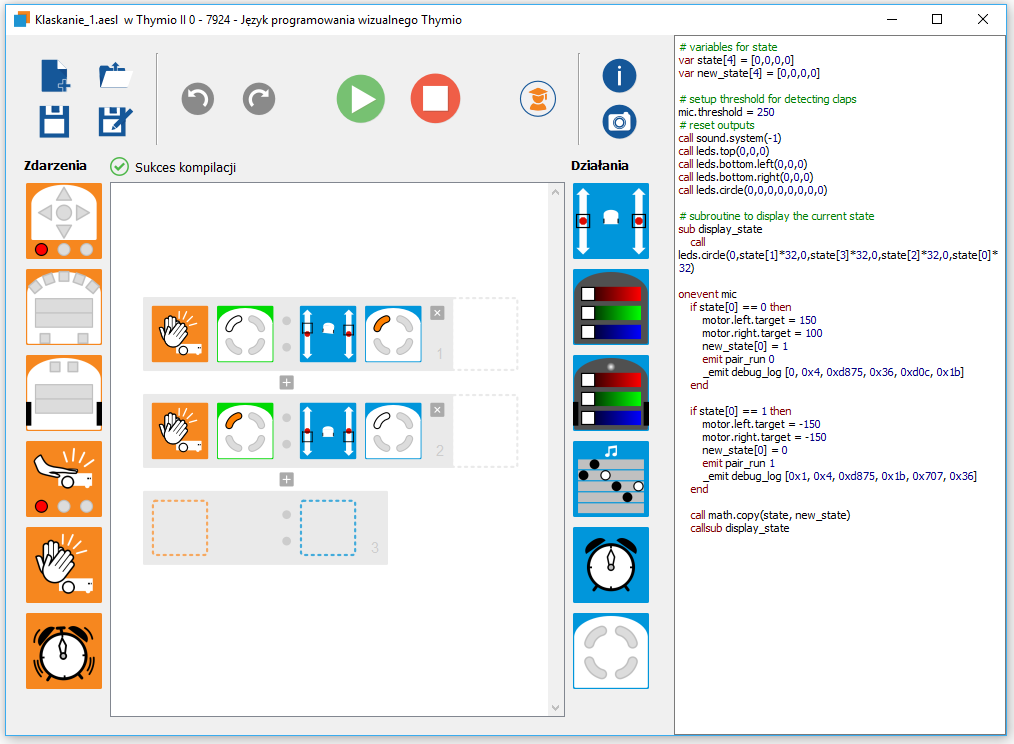
Task: Delete row 1 using its X button
Action: click(x=437, y=313)
